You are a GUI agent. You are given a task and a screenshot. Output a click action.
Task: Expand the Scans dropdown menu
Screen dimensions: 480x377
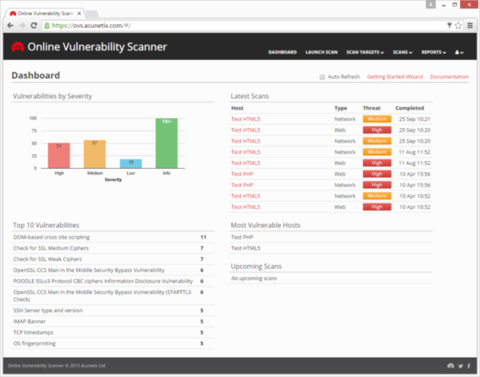click(402, 52)
